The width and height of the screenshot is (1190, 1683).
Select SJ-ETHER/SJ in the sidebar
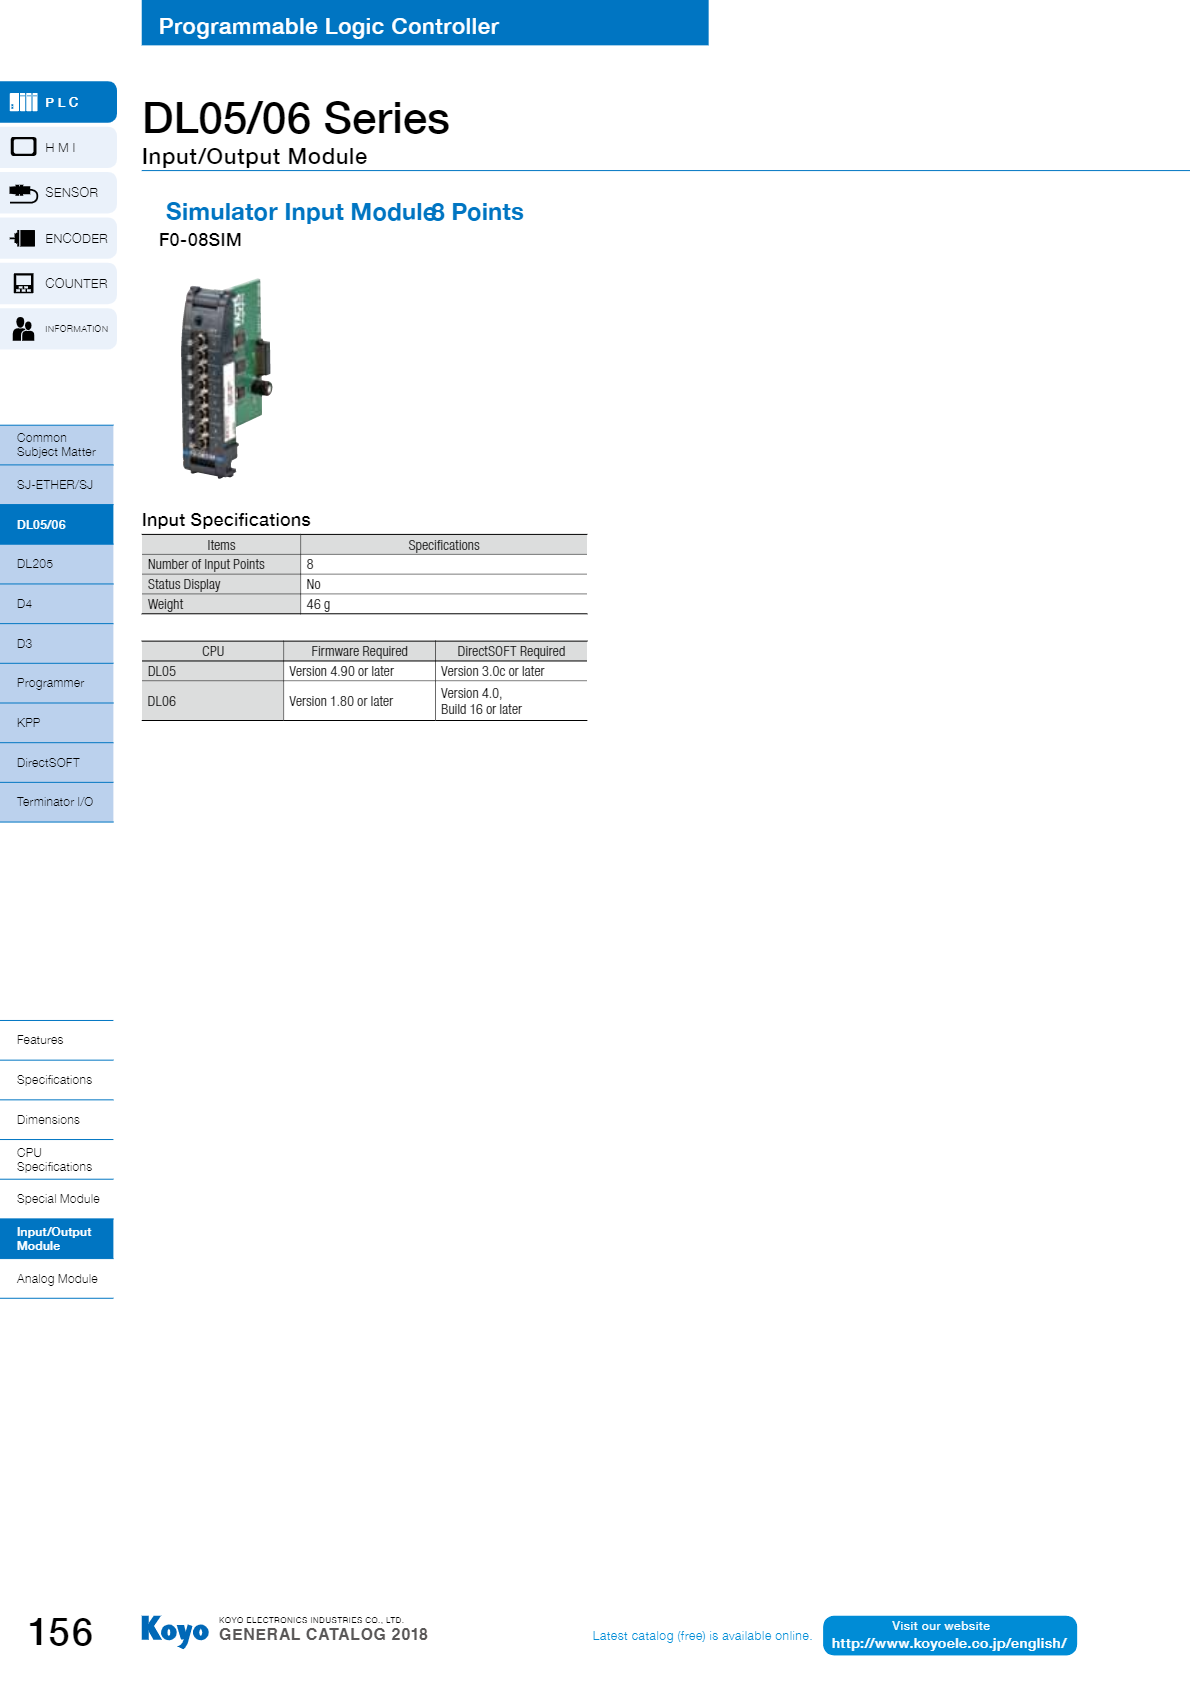point(57,485)
